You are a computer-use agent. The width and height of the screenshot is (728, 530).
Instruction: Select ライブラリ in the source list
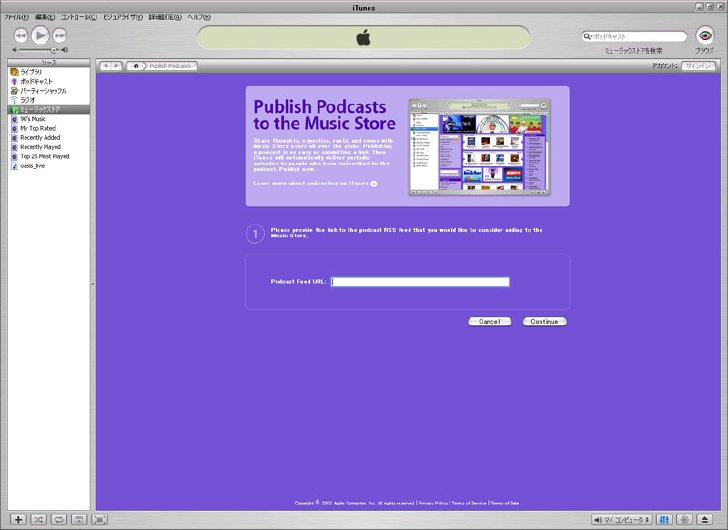(49, 72)
